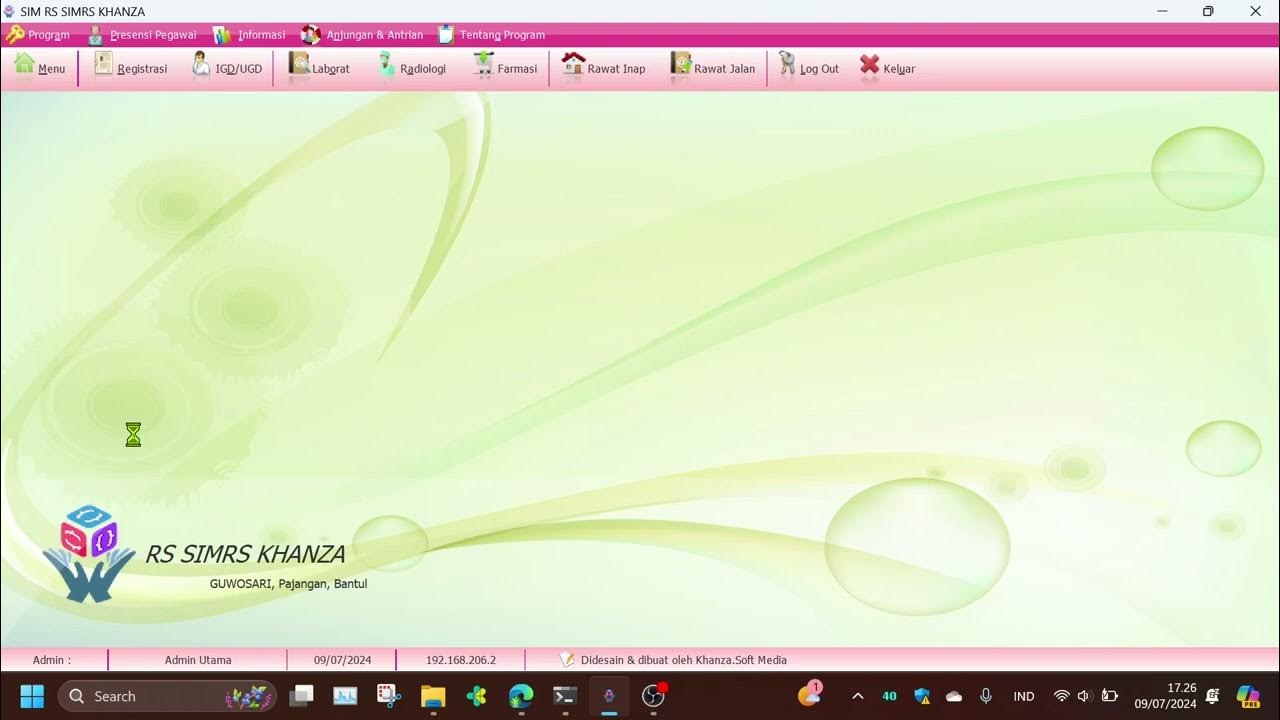The height and width of the screenshot is (720, 1280).
Task: Open the Presensi Pegawai menu
Action: pos(142,35)
